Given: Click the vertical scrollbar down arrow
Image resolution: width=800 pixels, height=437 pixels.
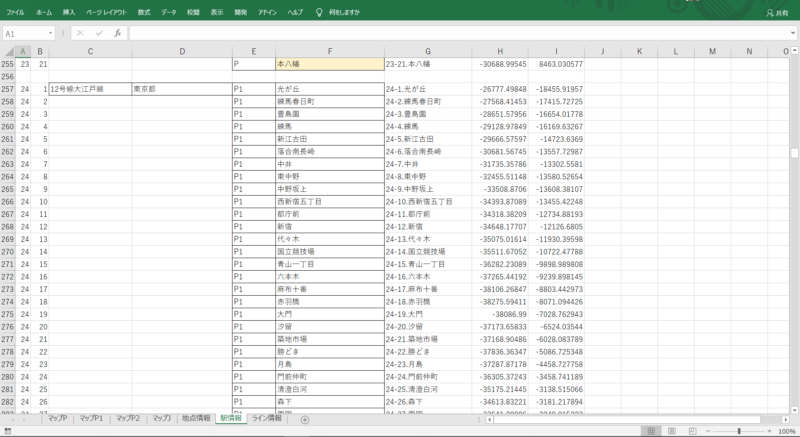Looking at the screenshot, I should point(794,410).
